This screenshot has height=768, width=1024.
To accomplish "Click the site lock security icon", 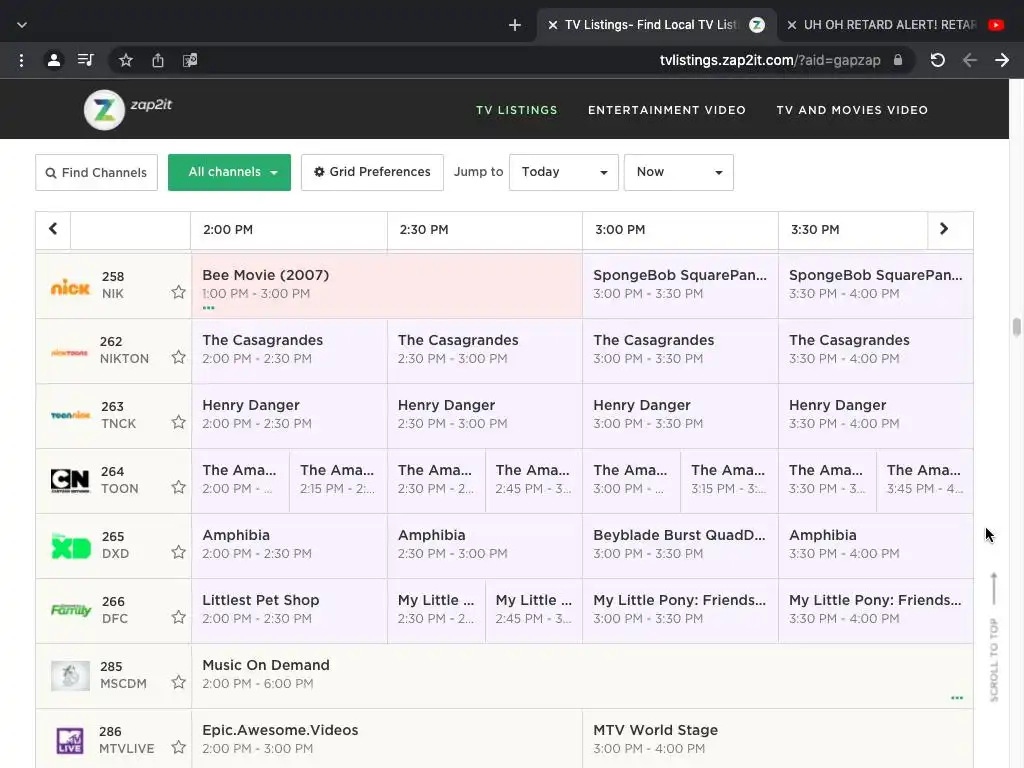I will click(898, 60).
